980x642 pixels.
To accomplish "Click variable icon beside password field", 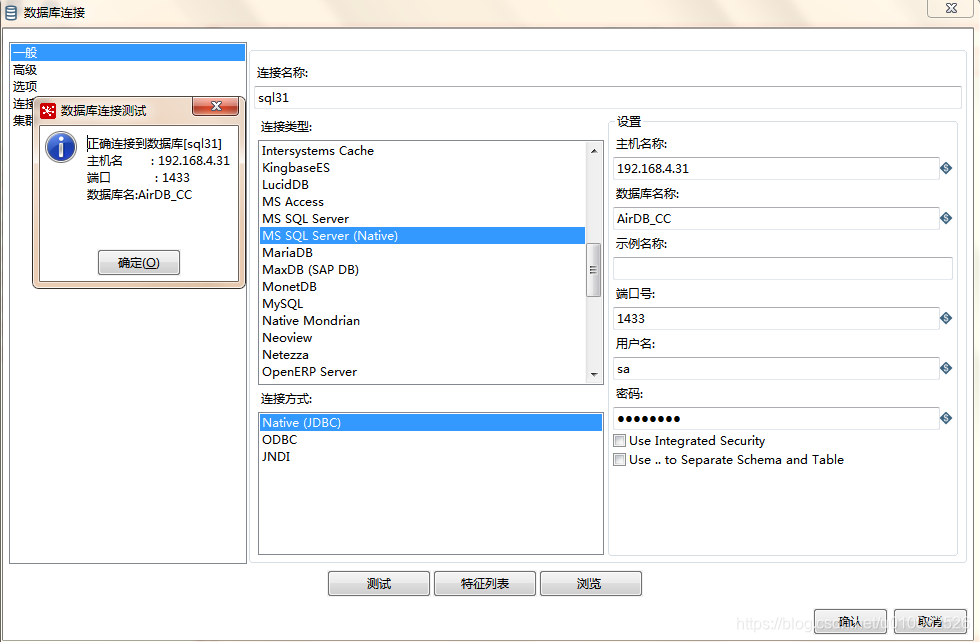I will pyautogui.click(x=946, y=418).
